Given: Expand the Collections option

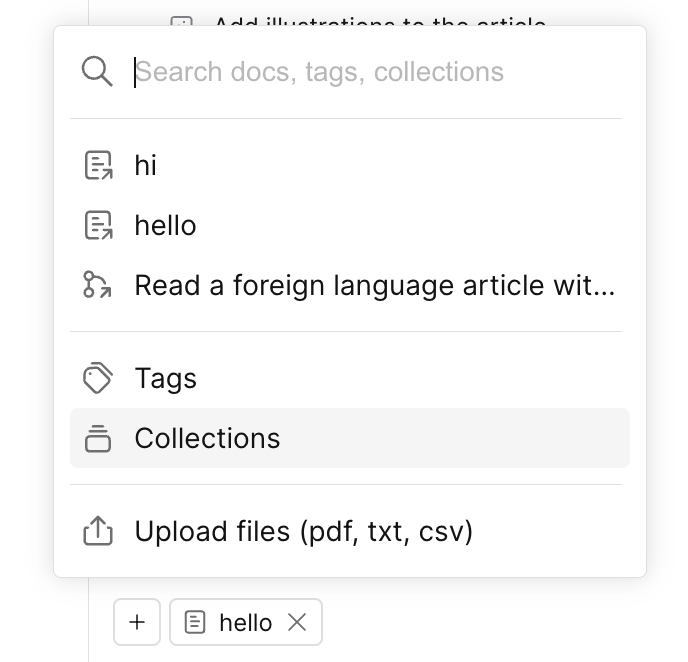Looking at the screenshot, I should click(x=208, y=438).
